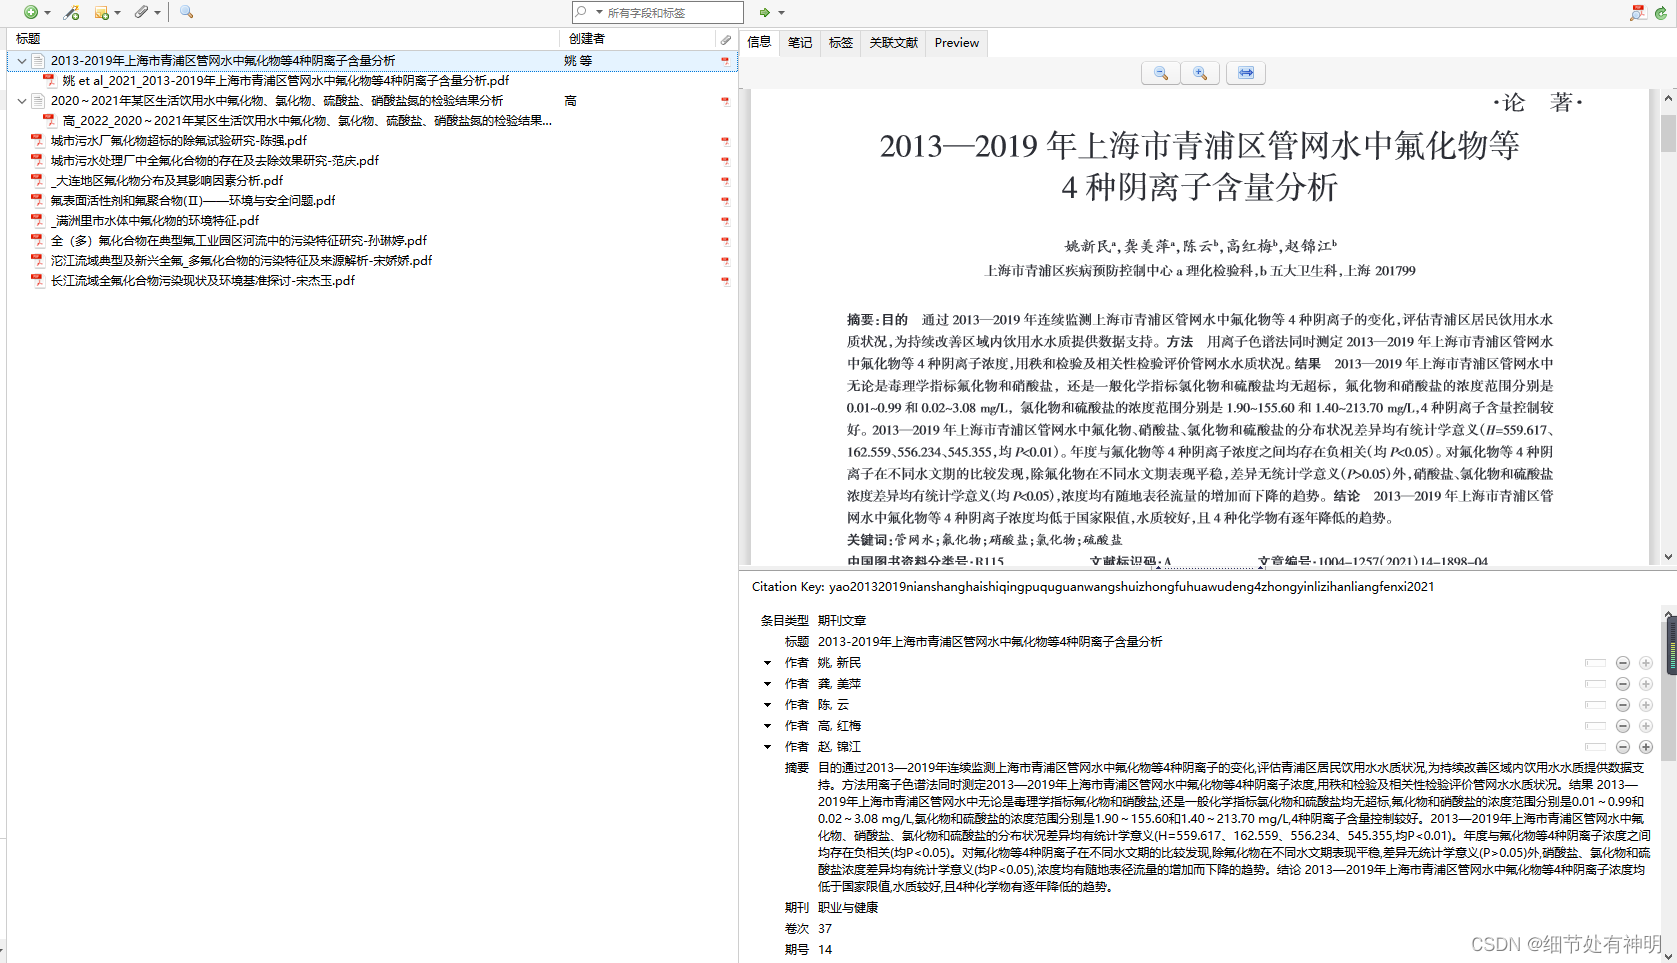Screen dimensions: 1677x963
Task: Fit PDF preview to width
Action: tap(1246, 73)
